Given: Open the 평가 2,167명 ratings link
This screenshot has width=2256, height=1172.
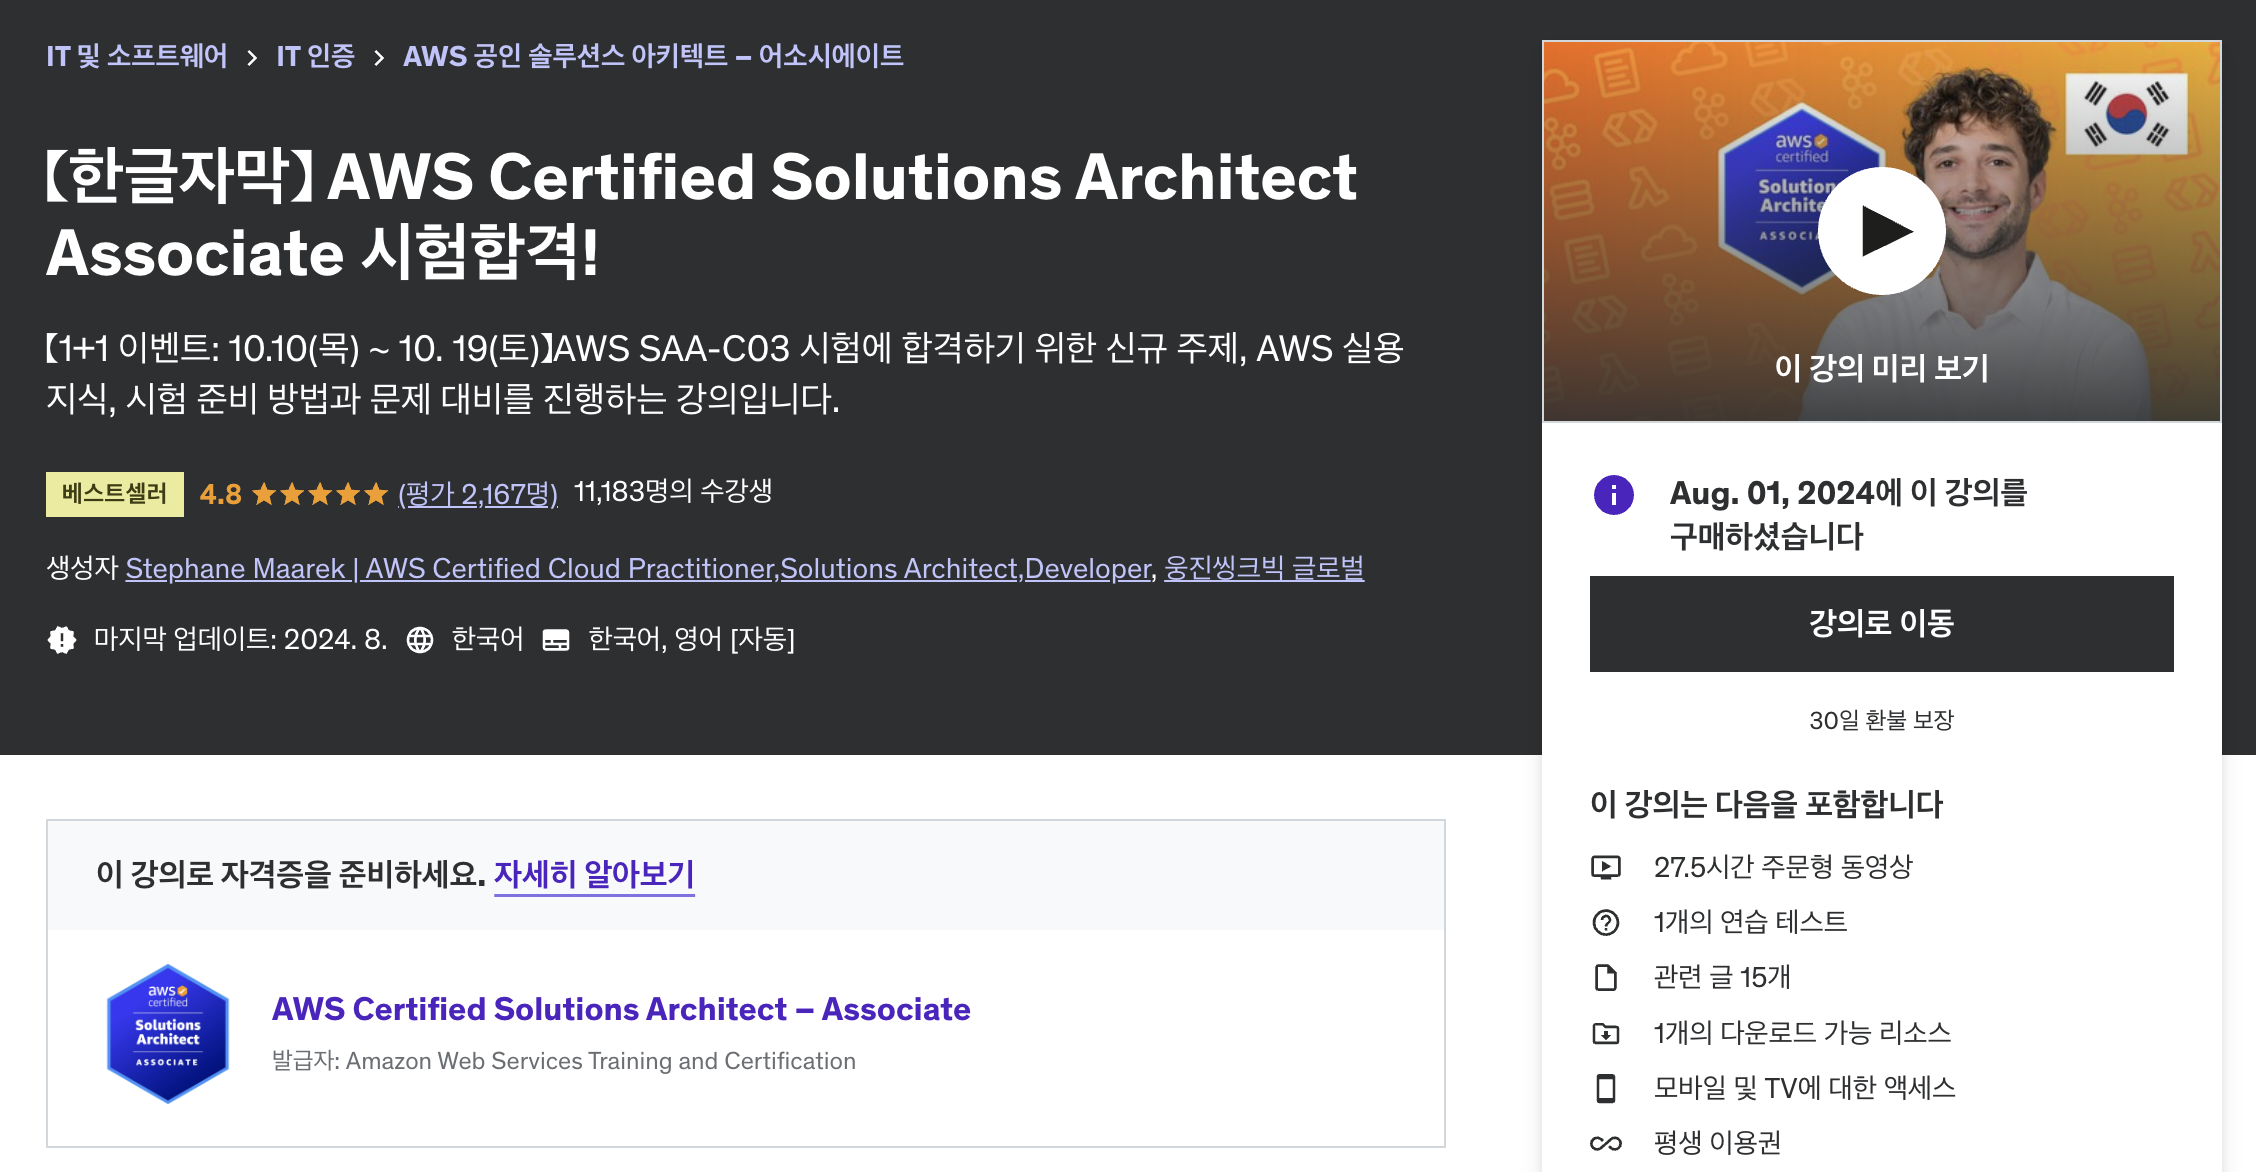Looking at the screenshot, I should tap(478, 494).
